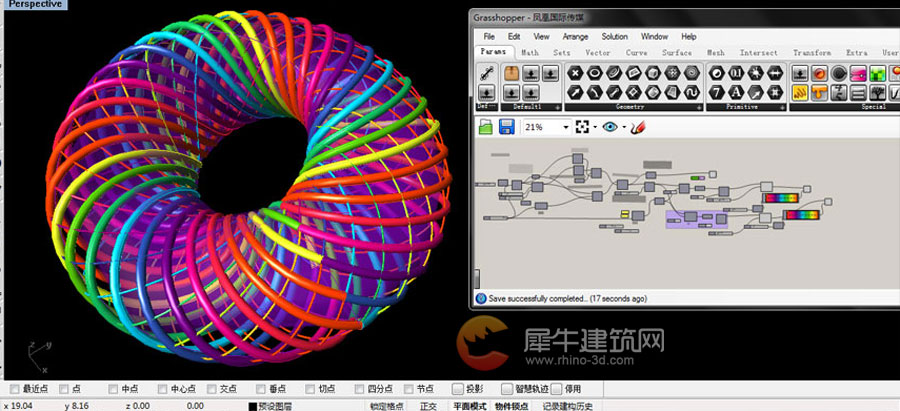The image size is (900, 411).
Task: Toggle the preview eye icon in canvas toolbar
Action: [610, 127]
